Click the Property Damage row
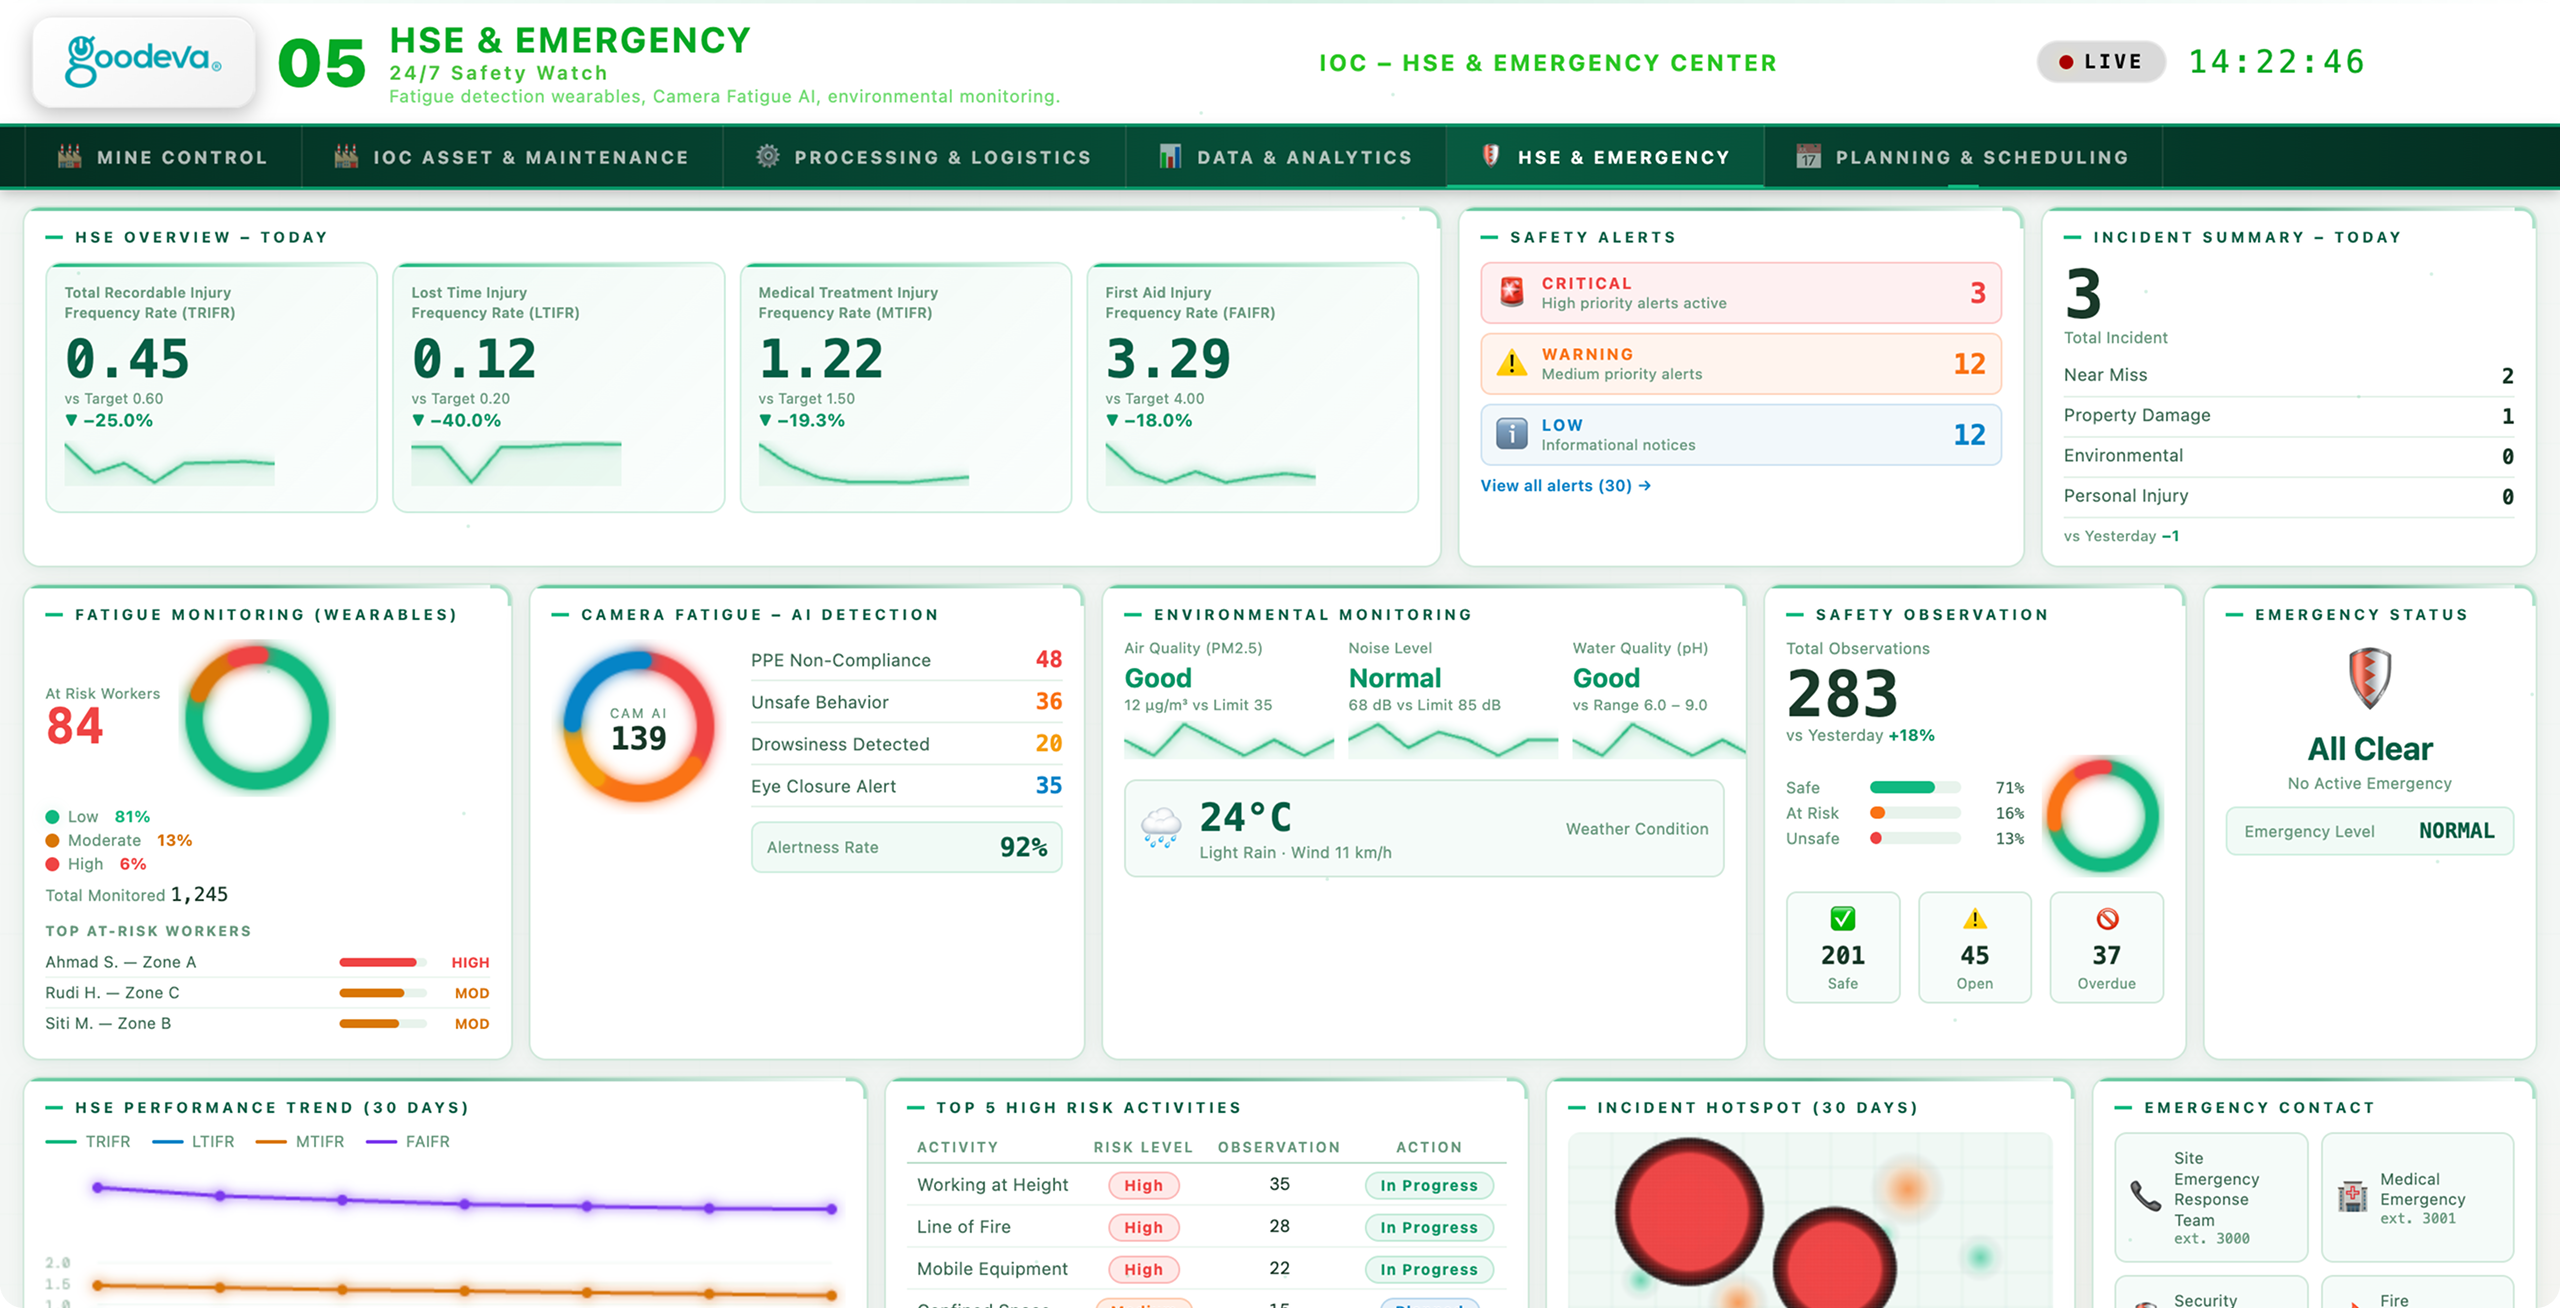Image resolution: width=2560 pixels, height=1308 pixels. (x=2288, y=415)
